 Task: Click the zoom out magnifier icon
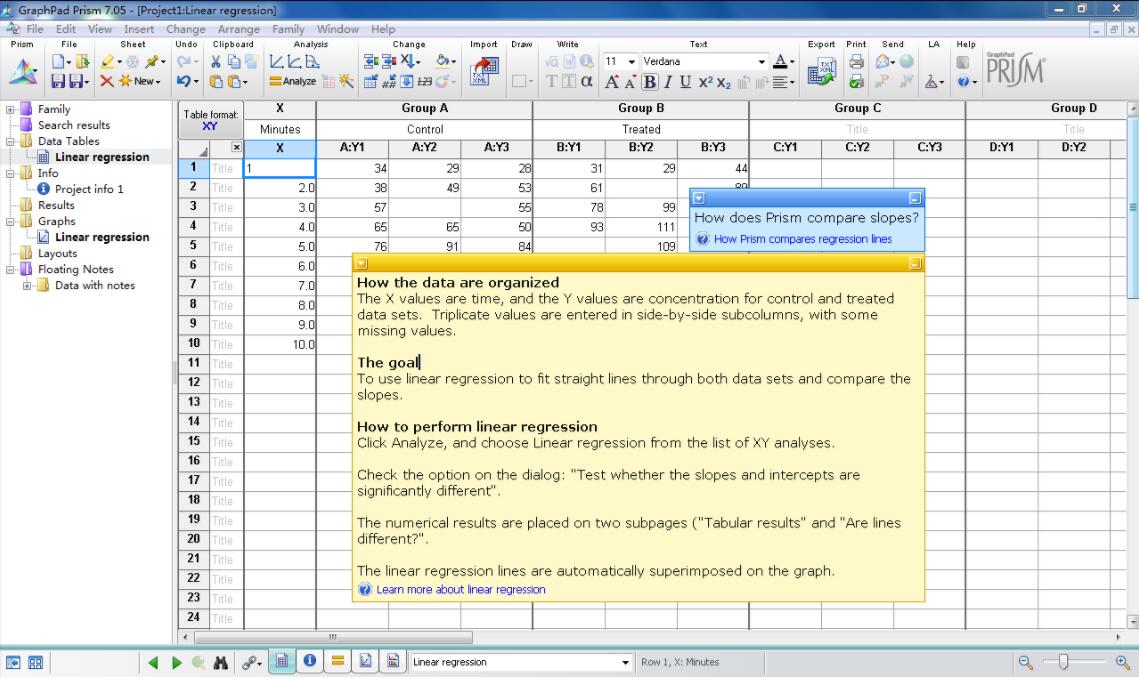[1025, 662]
